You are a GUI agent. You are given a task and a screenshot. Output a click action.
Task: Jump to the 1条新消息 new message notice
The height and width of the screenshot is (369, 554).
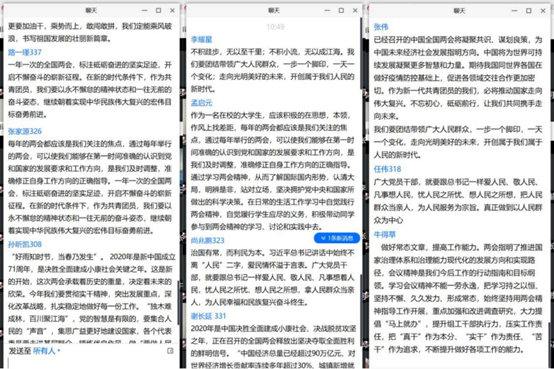click(x=337, y=238)
